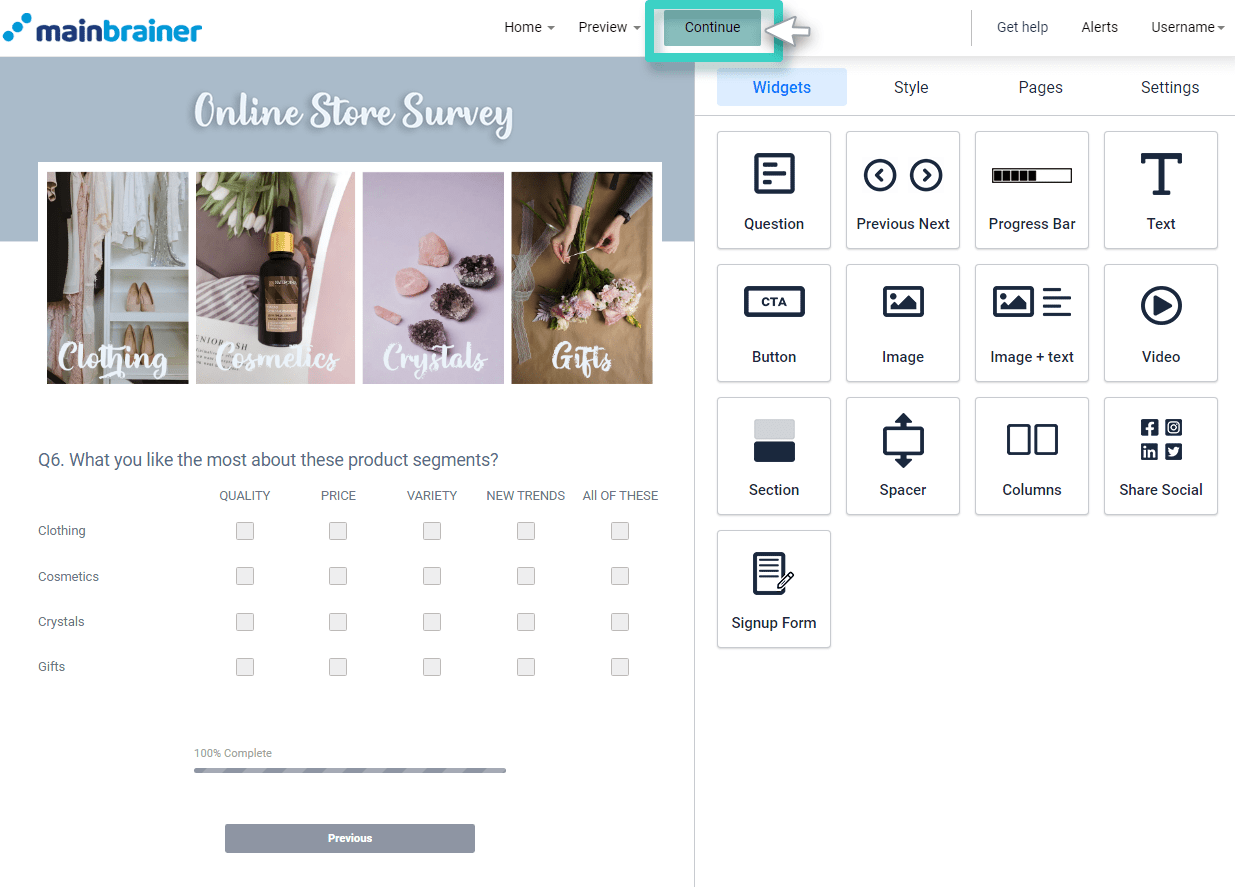Open the Preview dropdown menu

[x=608, y=27]
